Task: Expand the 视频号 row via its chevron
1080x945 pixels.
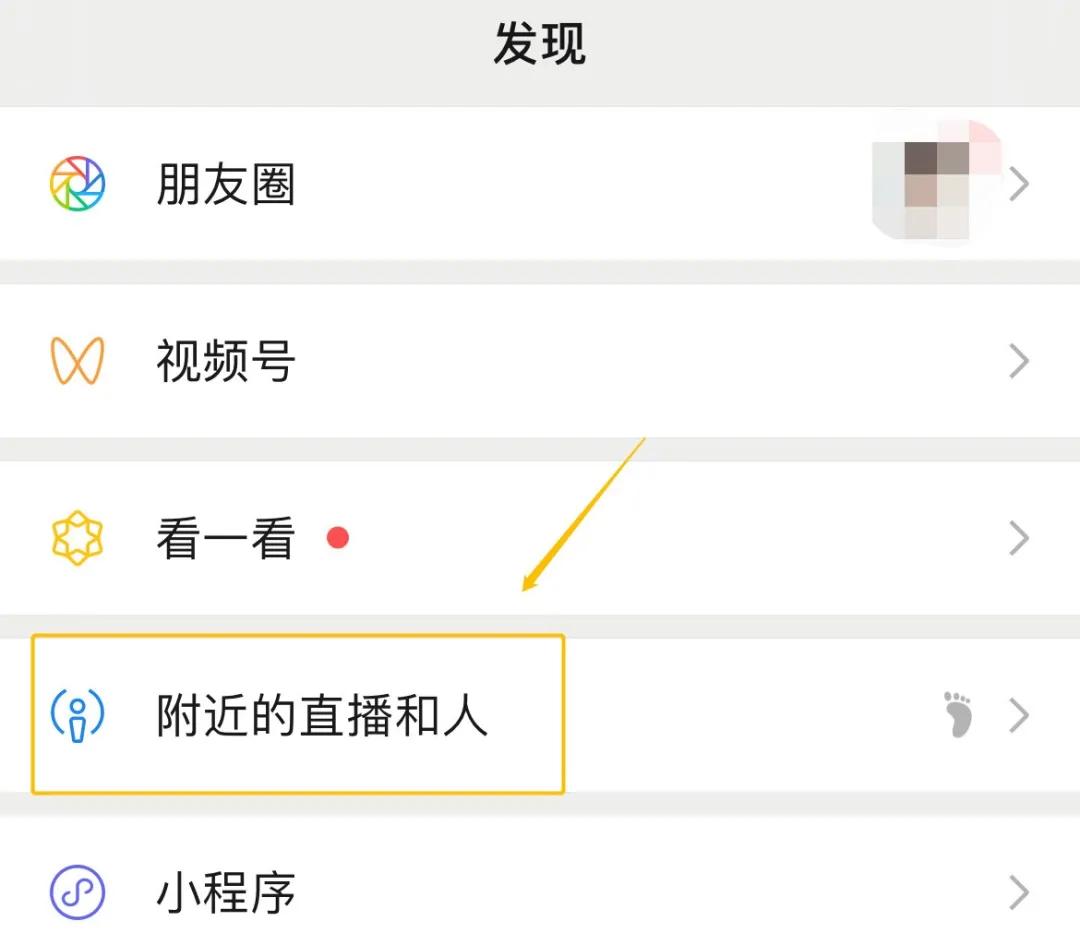Action: [x=1020, y=360]
